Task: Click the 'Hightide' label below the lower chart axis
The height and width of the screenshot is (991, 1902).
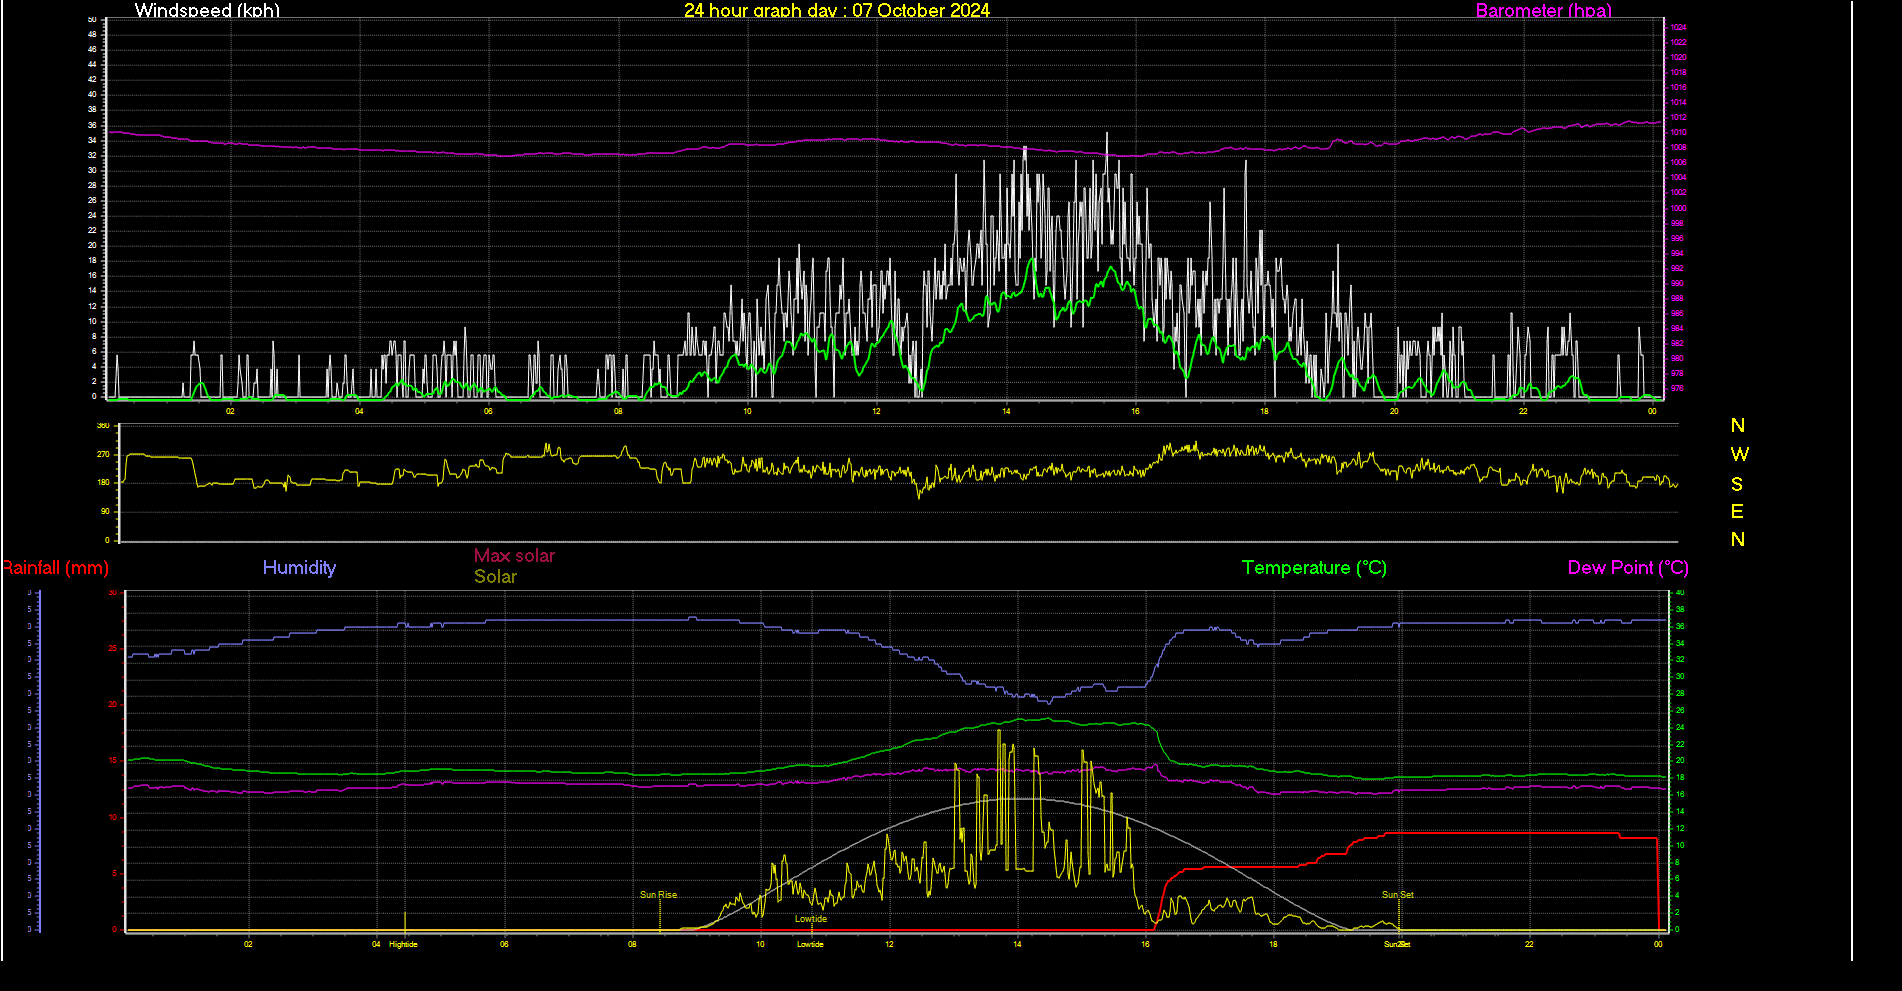Action: tap(403, 944)
